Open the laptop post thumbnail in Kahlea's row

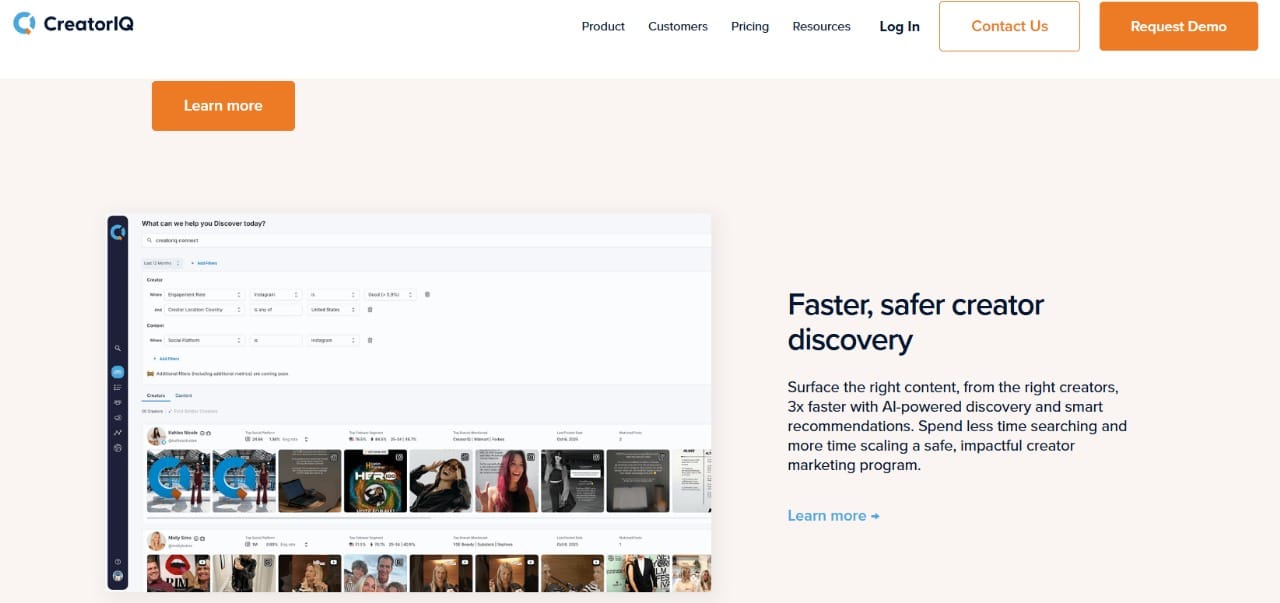(310, 481)
